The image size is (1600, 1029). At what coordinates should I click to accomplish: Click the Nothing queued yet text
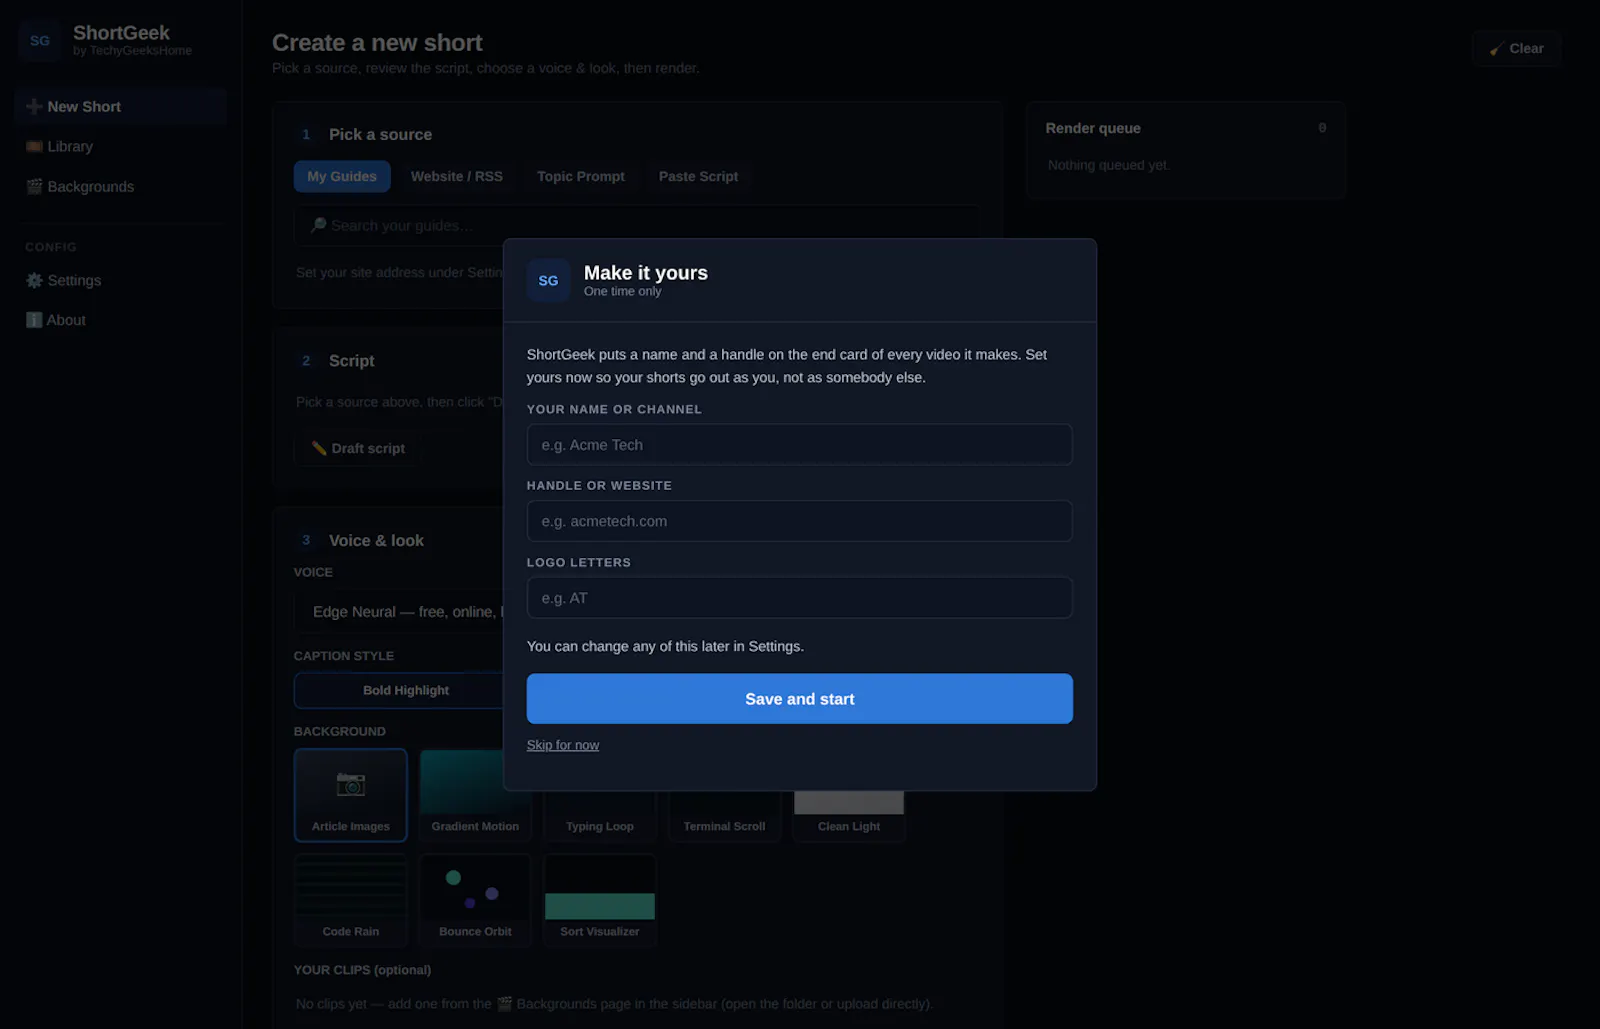tap(1108, 166)
